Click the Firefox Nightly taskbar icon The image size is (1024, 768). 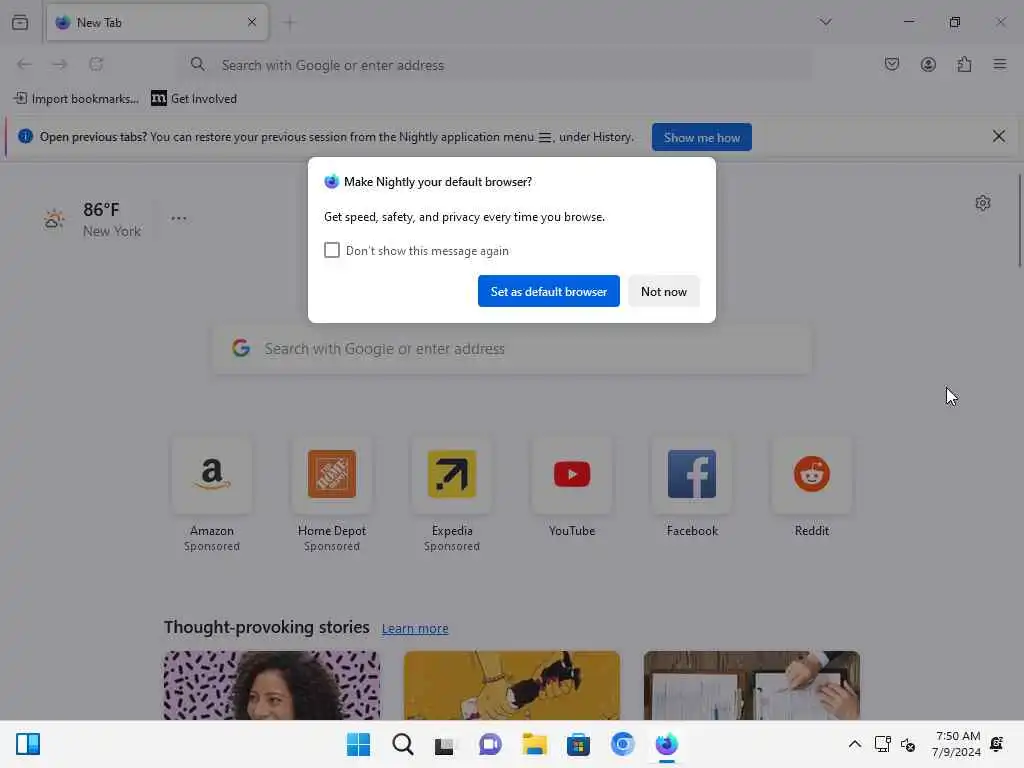[x=667, y=744]
